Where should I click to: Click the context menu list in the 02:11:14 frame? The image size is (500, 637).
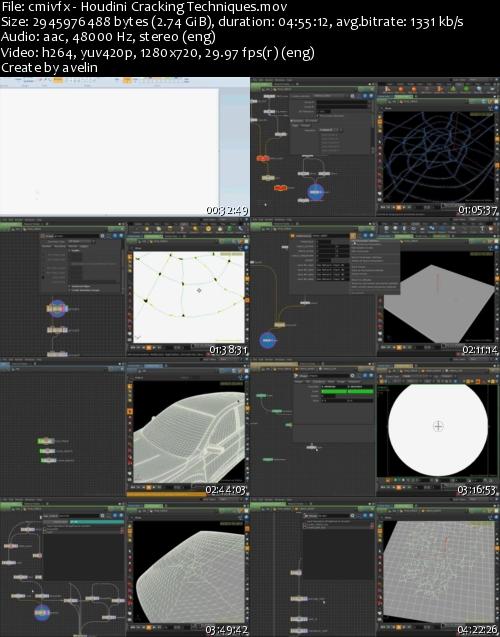(375, 267)
